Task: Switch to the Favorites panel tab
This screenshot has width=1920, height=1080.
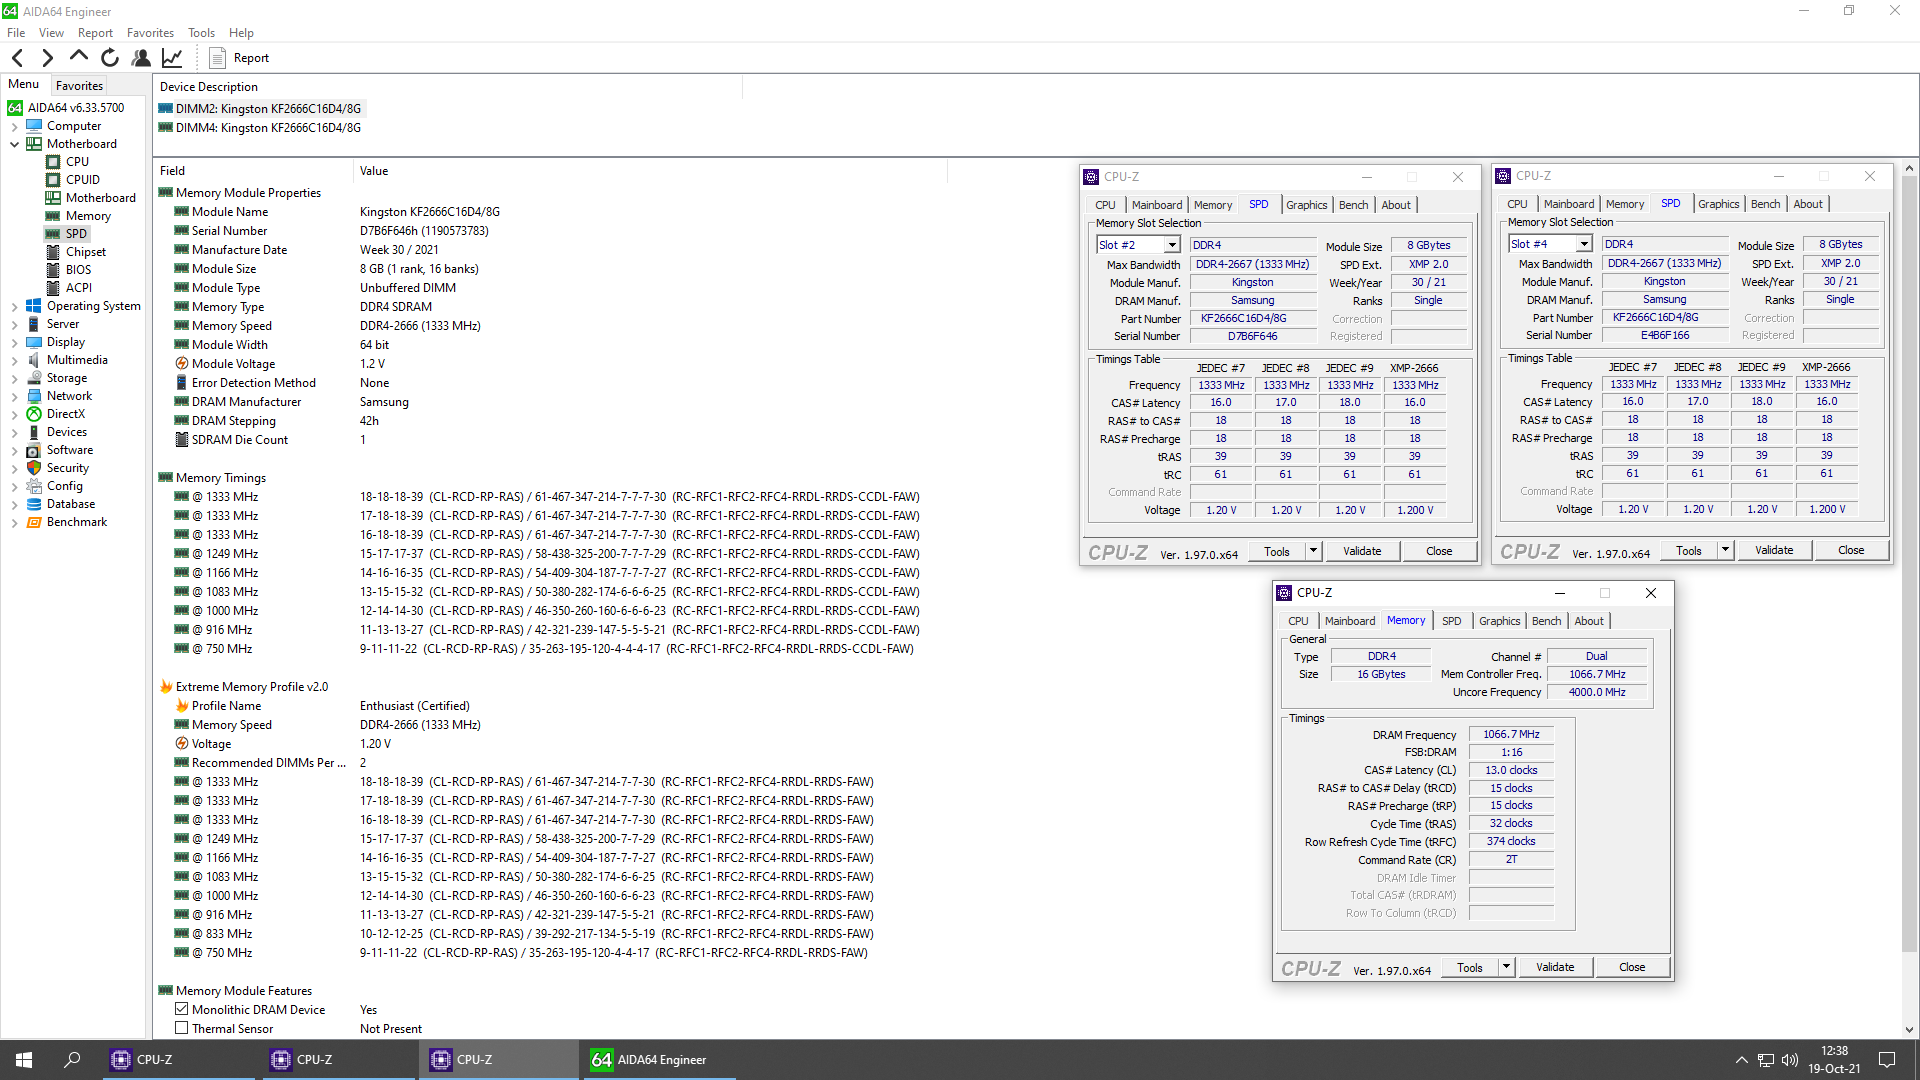Action: pos(79,86)
